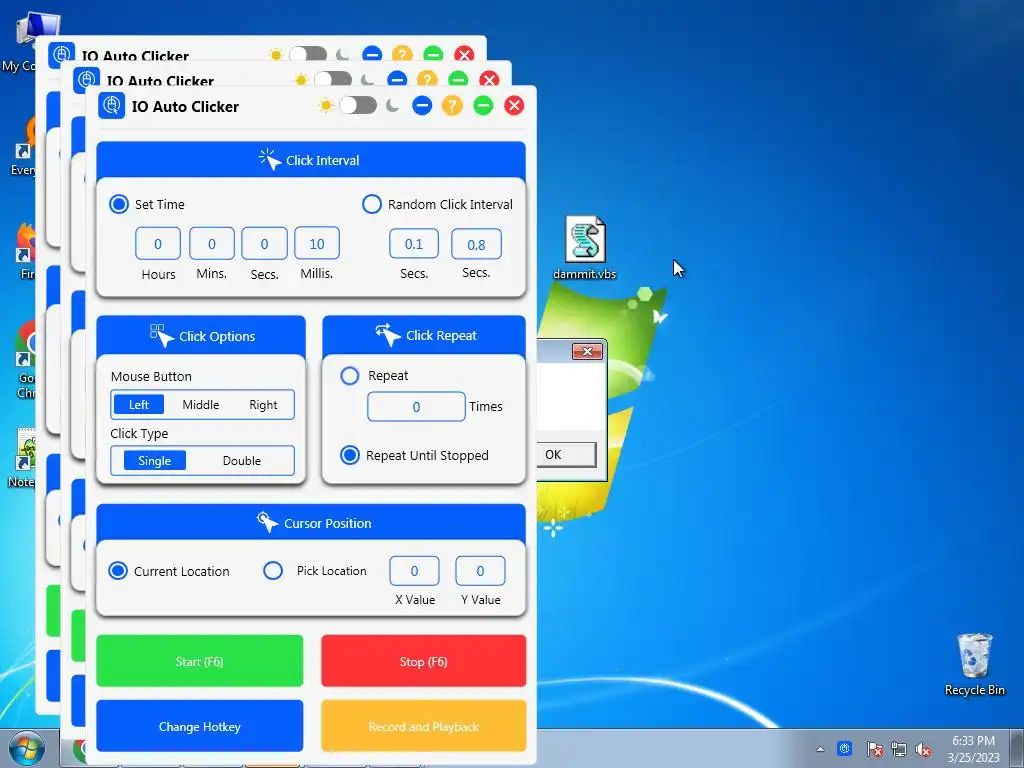The image size is (1024, 768).
Task: Click the Change Hotkey button
Action: coord(200,726)
